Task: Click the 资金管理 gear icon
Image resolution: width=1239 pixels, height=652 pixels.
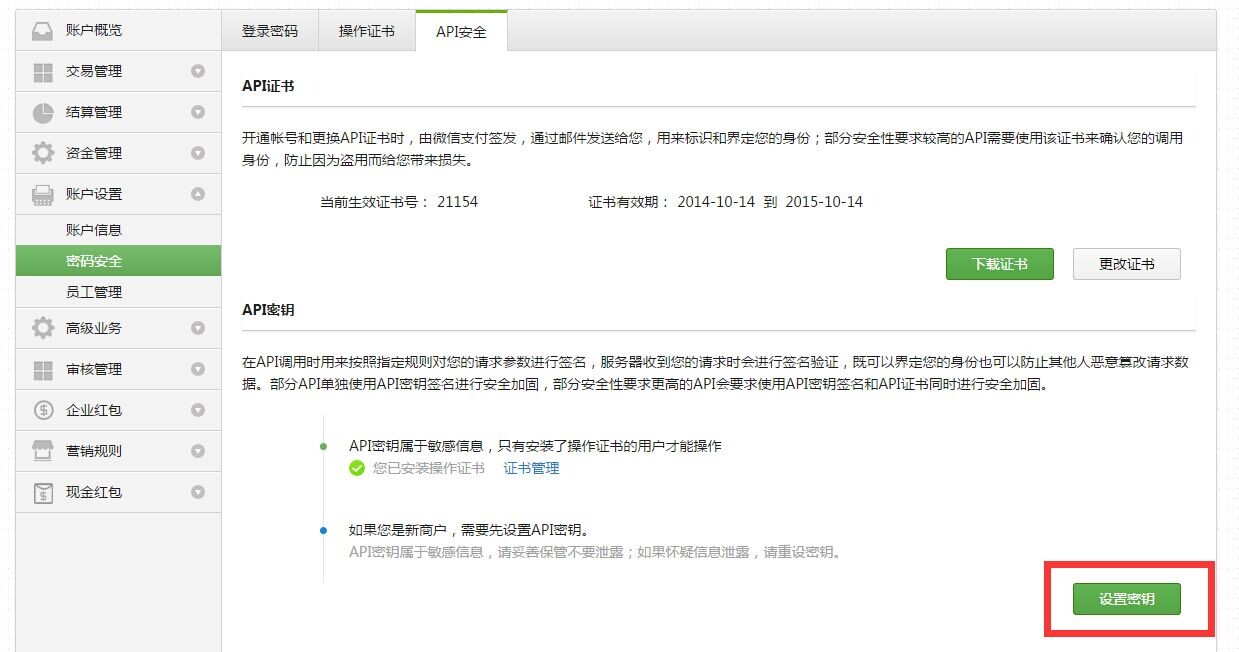Action: 43,154
